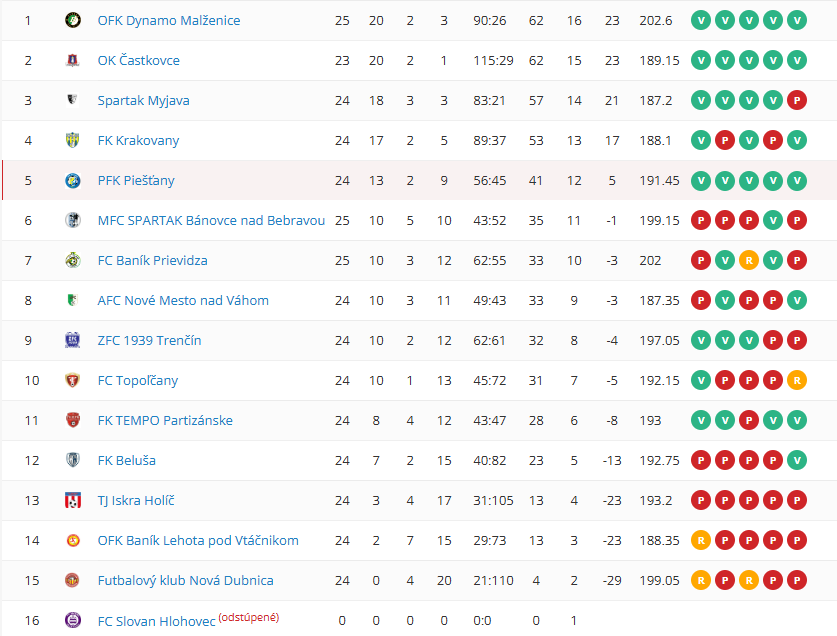Image resolution: width=837 pixels, height=636 pixels.
Task: Click the TJ Iskra Holíč club crest
Action: 73,500
